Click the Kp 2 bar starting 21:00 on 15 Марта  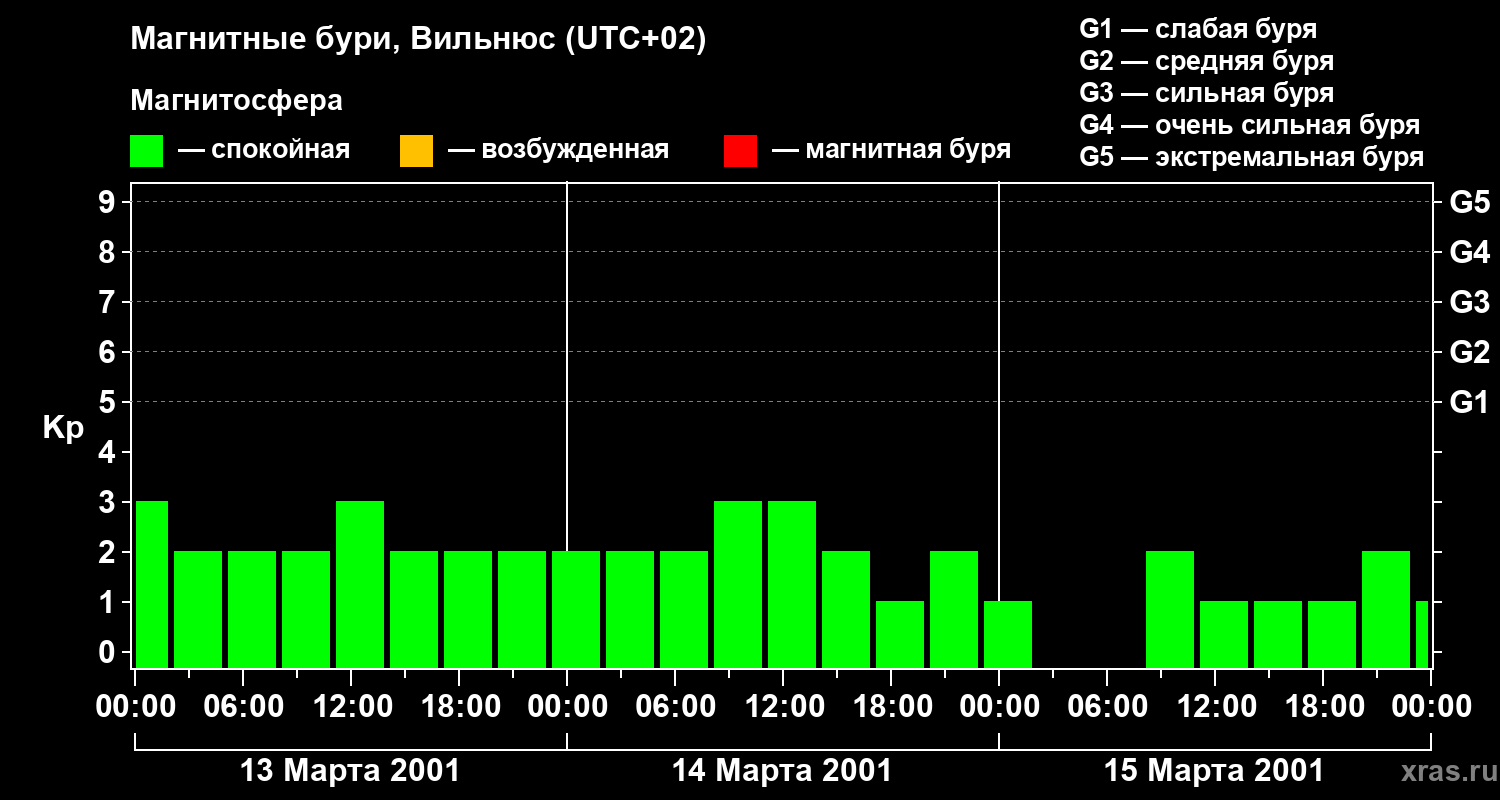click(1386, 610)
